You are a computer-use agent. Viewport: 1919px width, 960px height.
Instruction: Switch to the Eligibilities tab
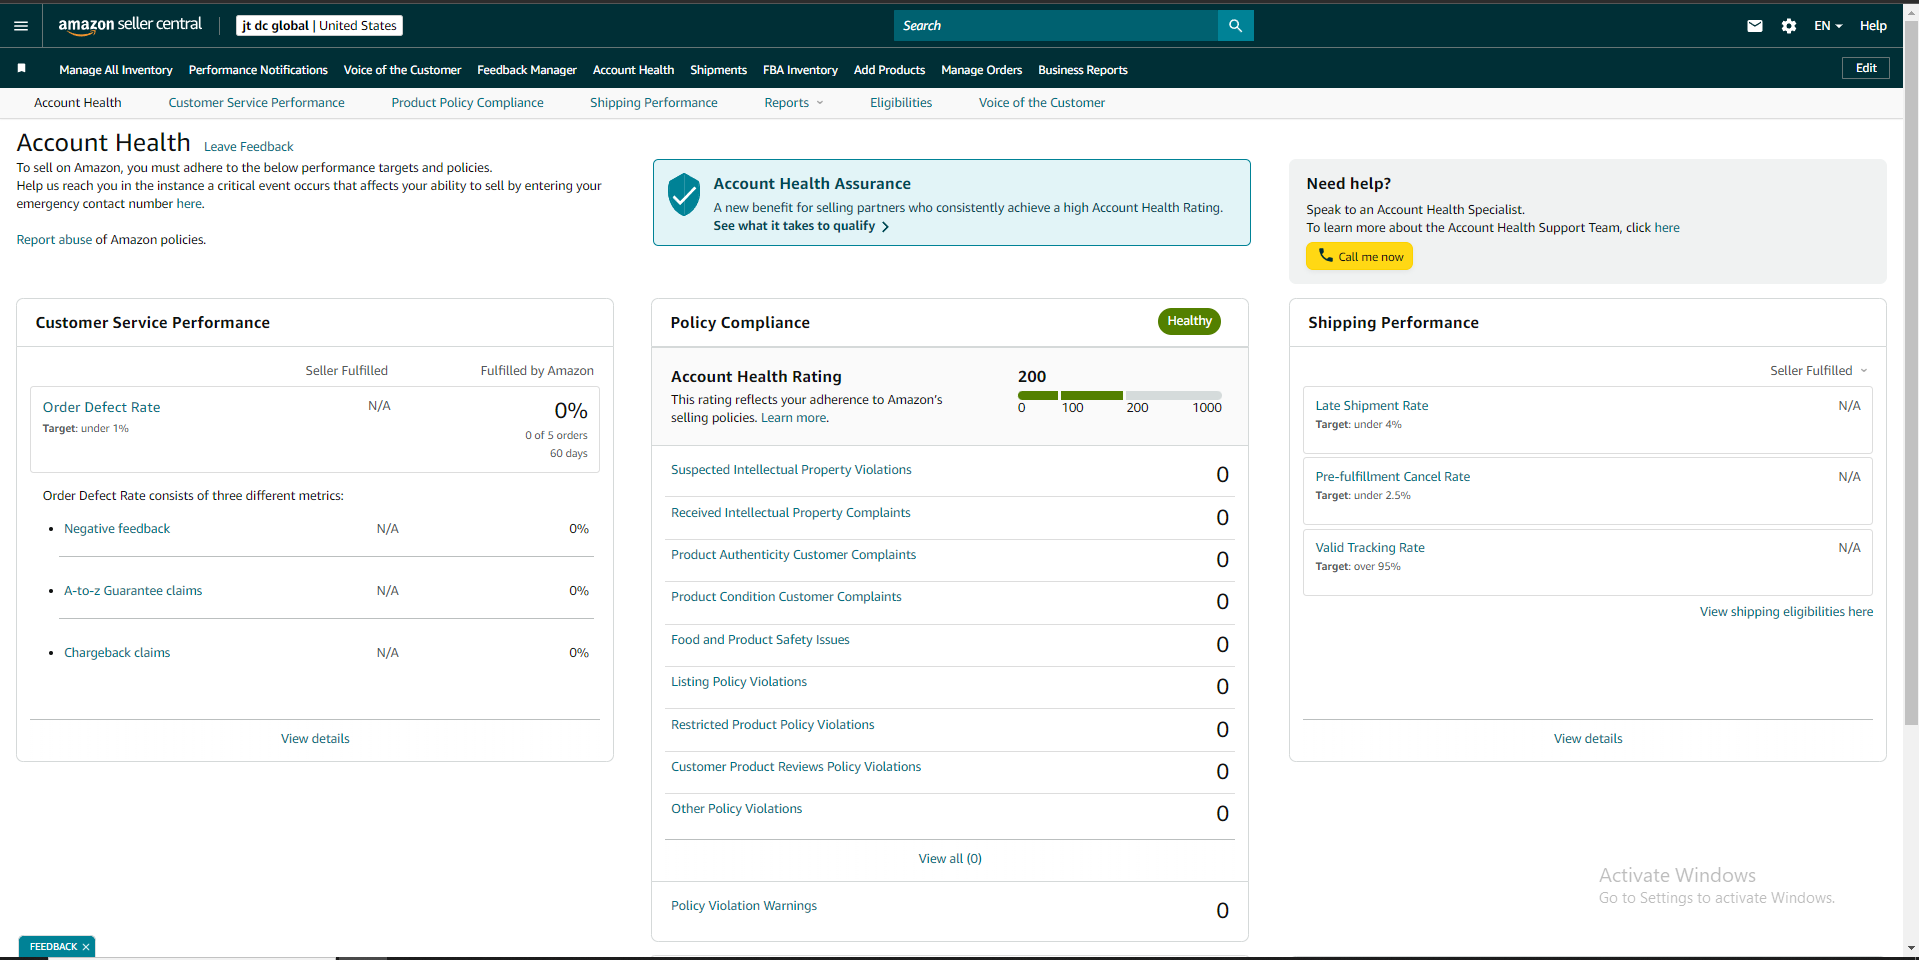click(x=901, y=103)
